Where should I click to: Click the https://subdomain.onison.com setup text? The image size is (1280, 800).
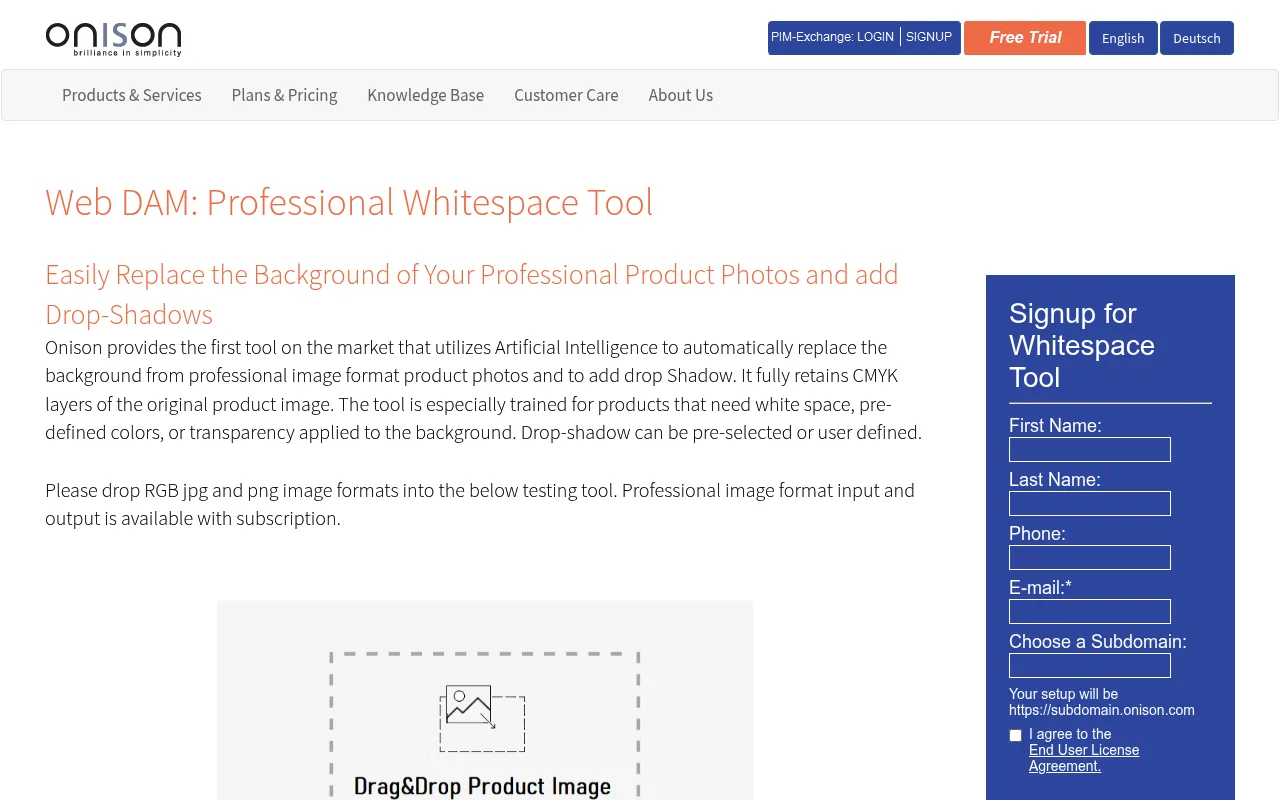tap(1102, 710)
